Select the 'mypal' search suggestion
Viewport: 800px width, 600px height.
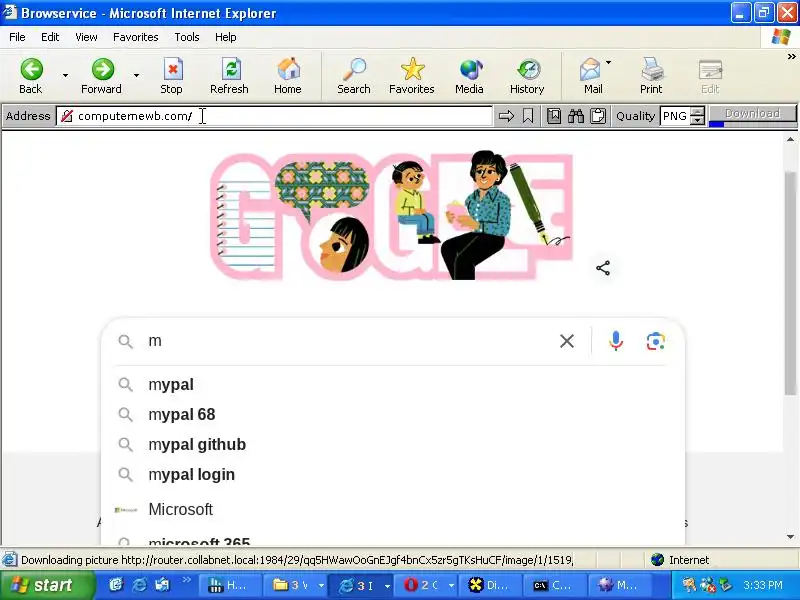point(390,385)
